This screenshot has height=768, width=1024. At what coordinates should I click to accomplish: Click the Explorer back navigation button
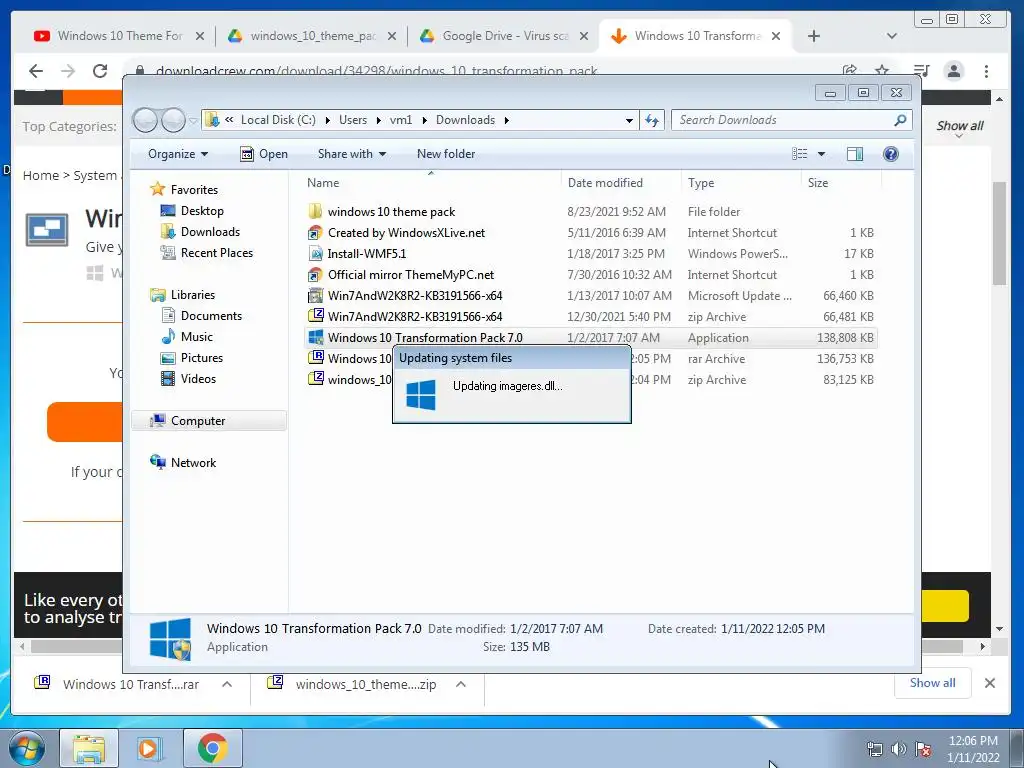click(145, 120)
